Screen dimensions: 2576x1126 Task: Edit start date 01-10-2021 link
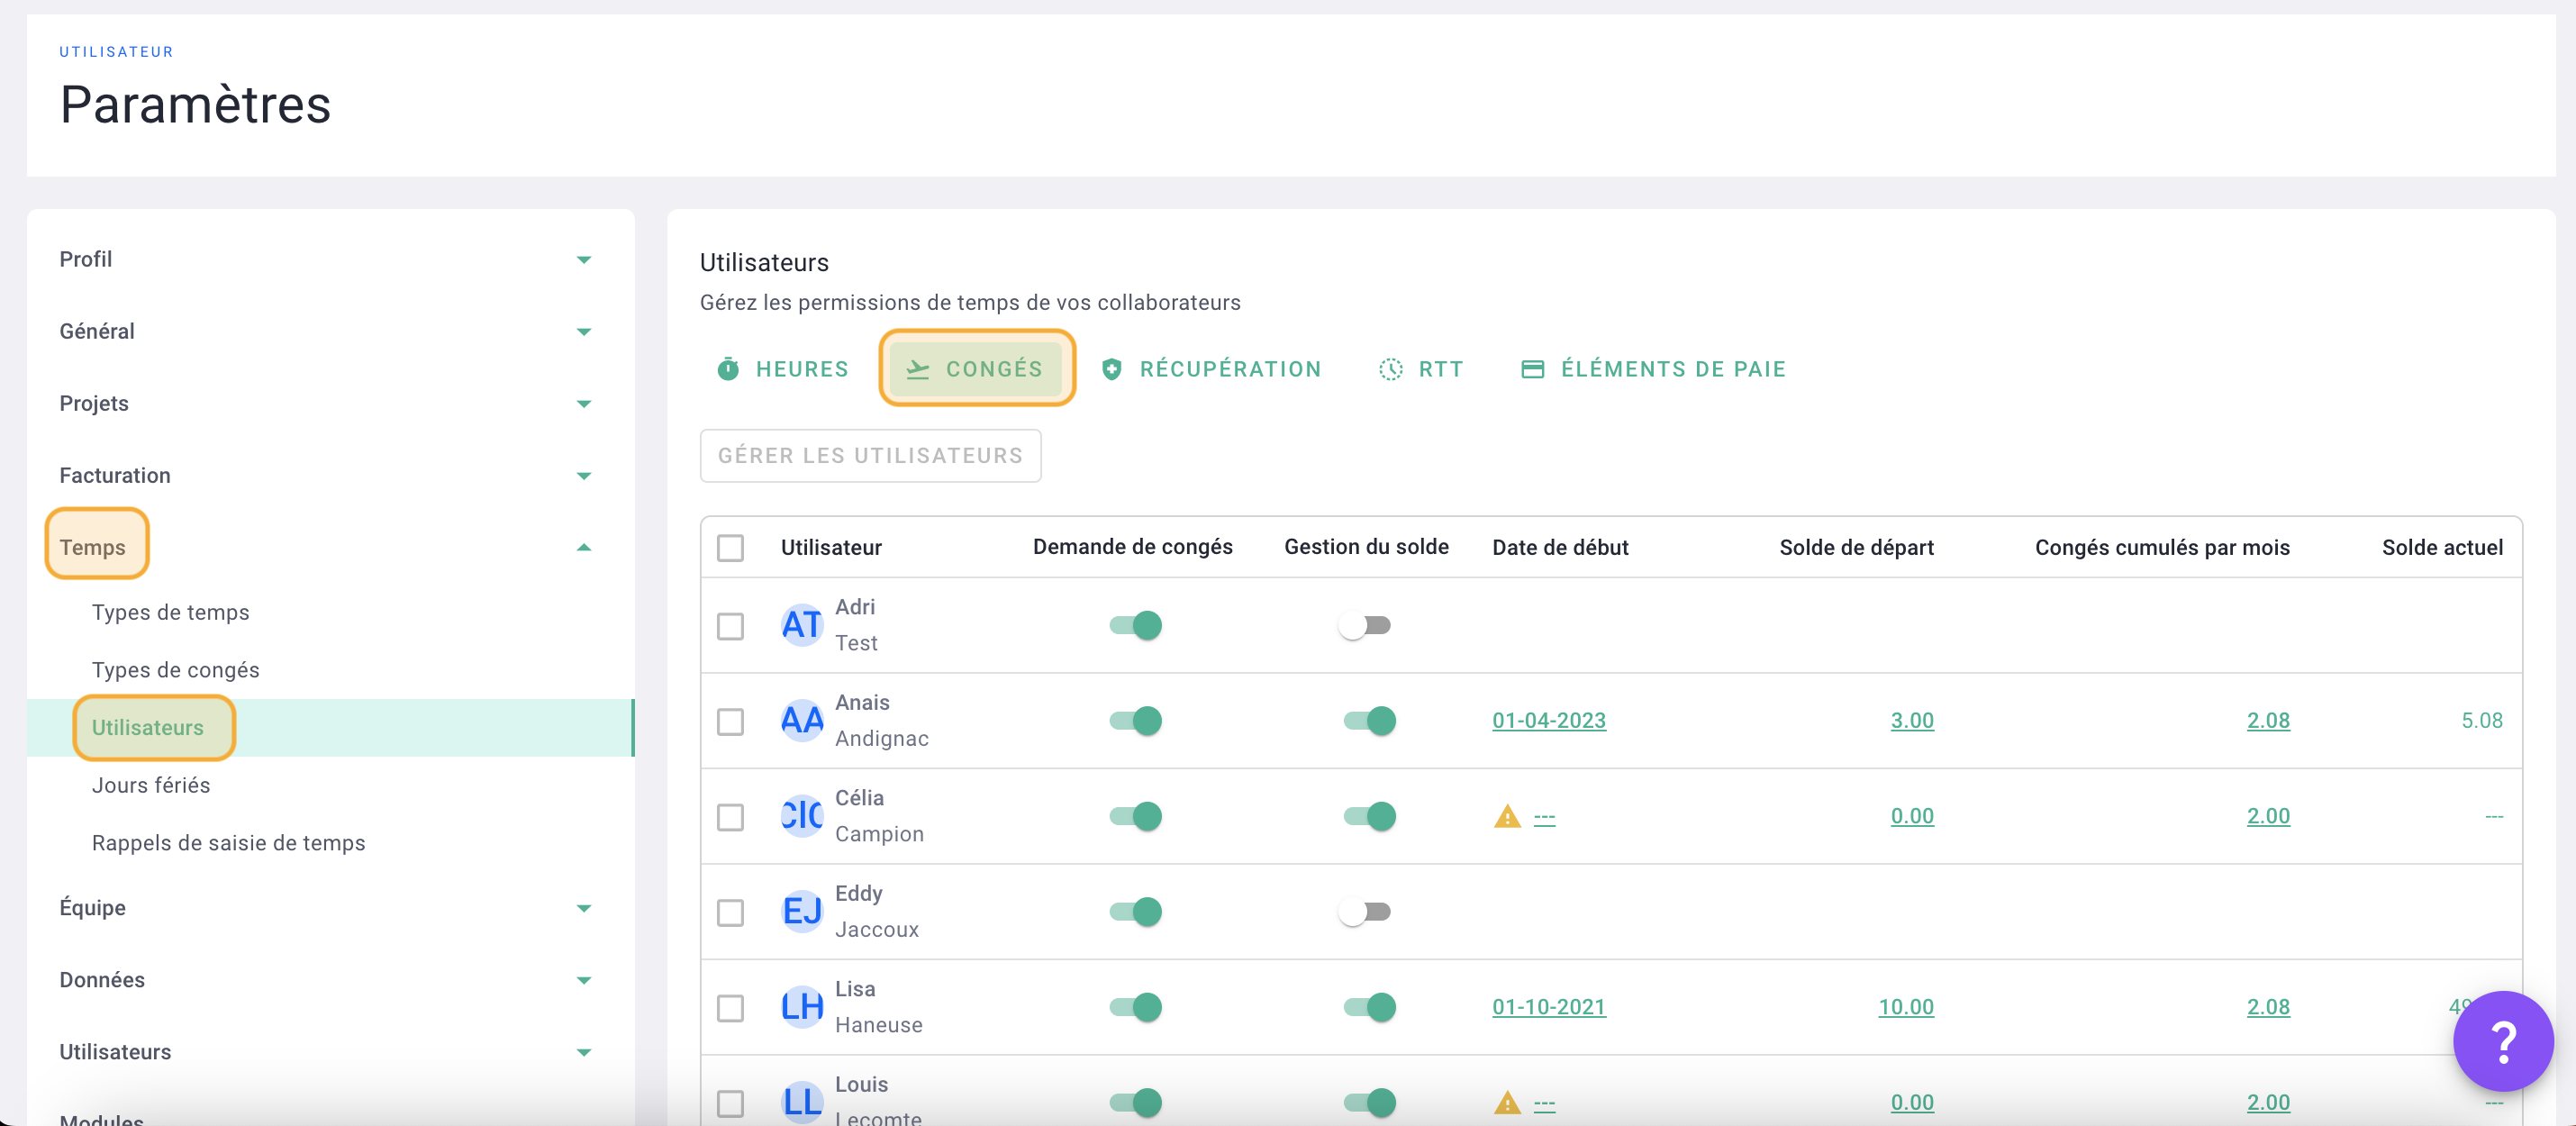(1549, 1007)
